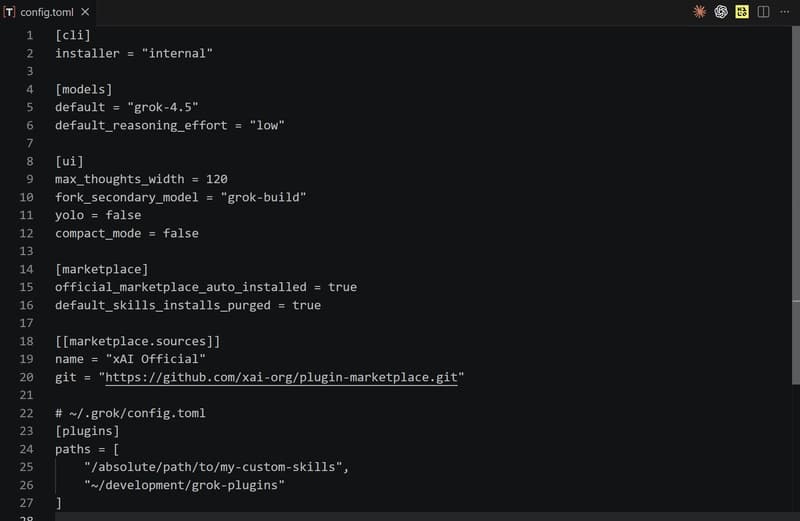The height and width of the screenshot is (521, 800).
Task: Click the official_marketplace_auto_installed true value
Action: point(342,287)
